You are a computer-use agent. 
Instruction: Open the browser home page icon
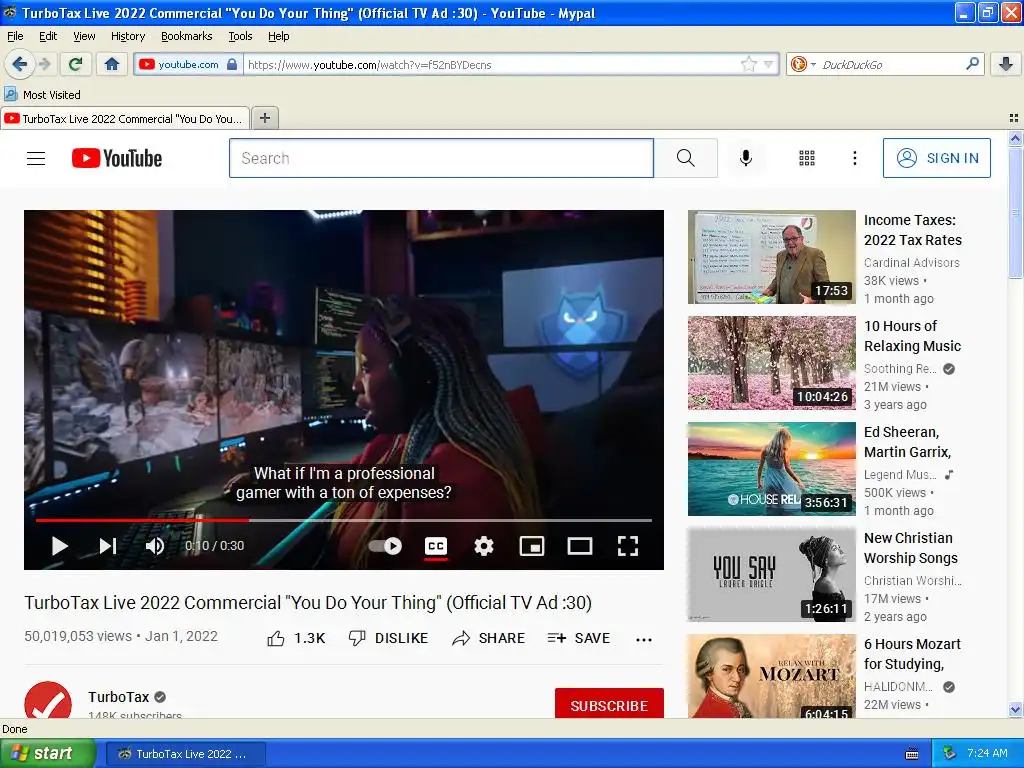[x=112, y=64]
